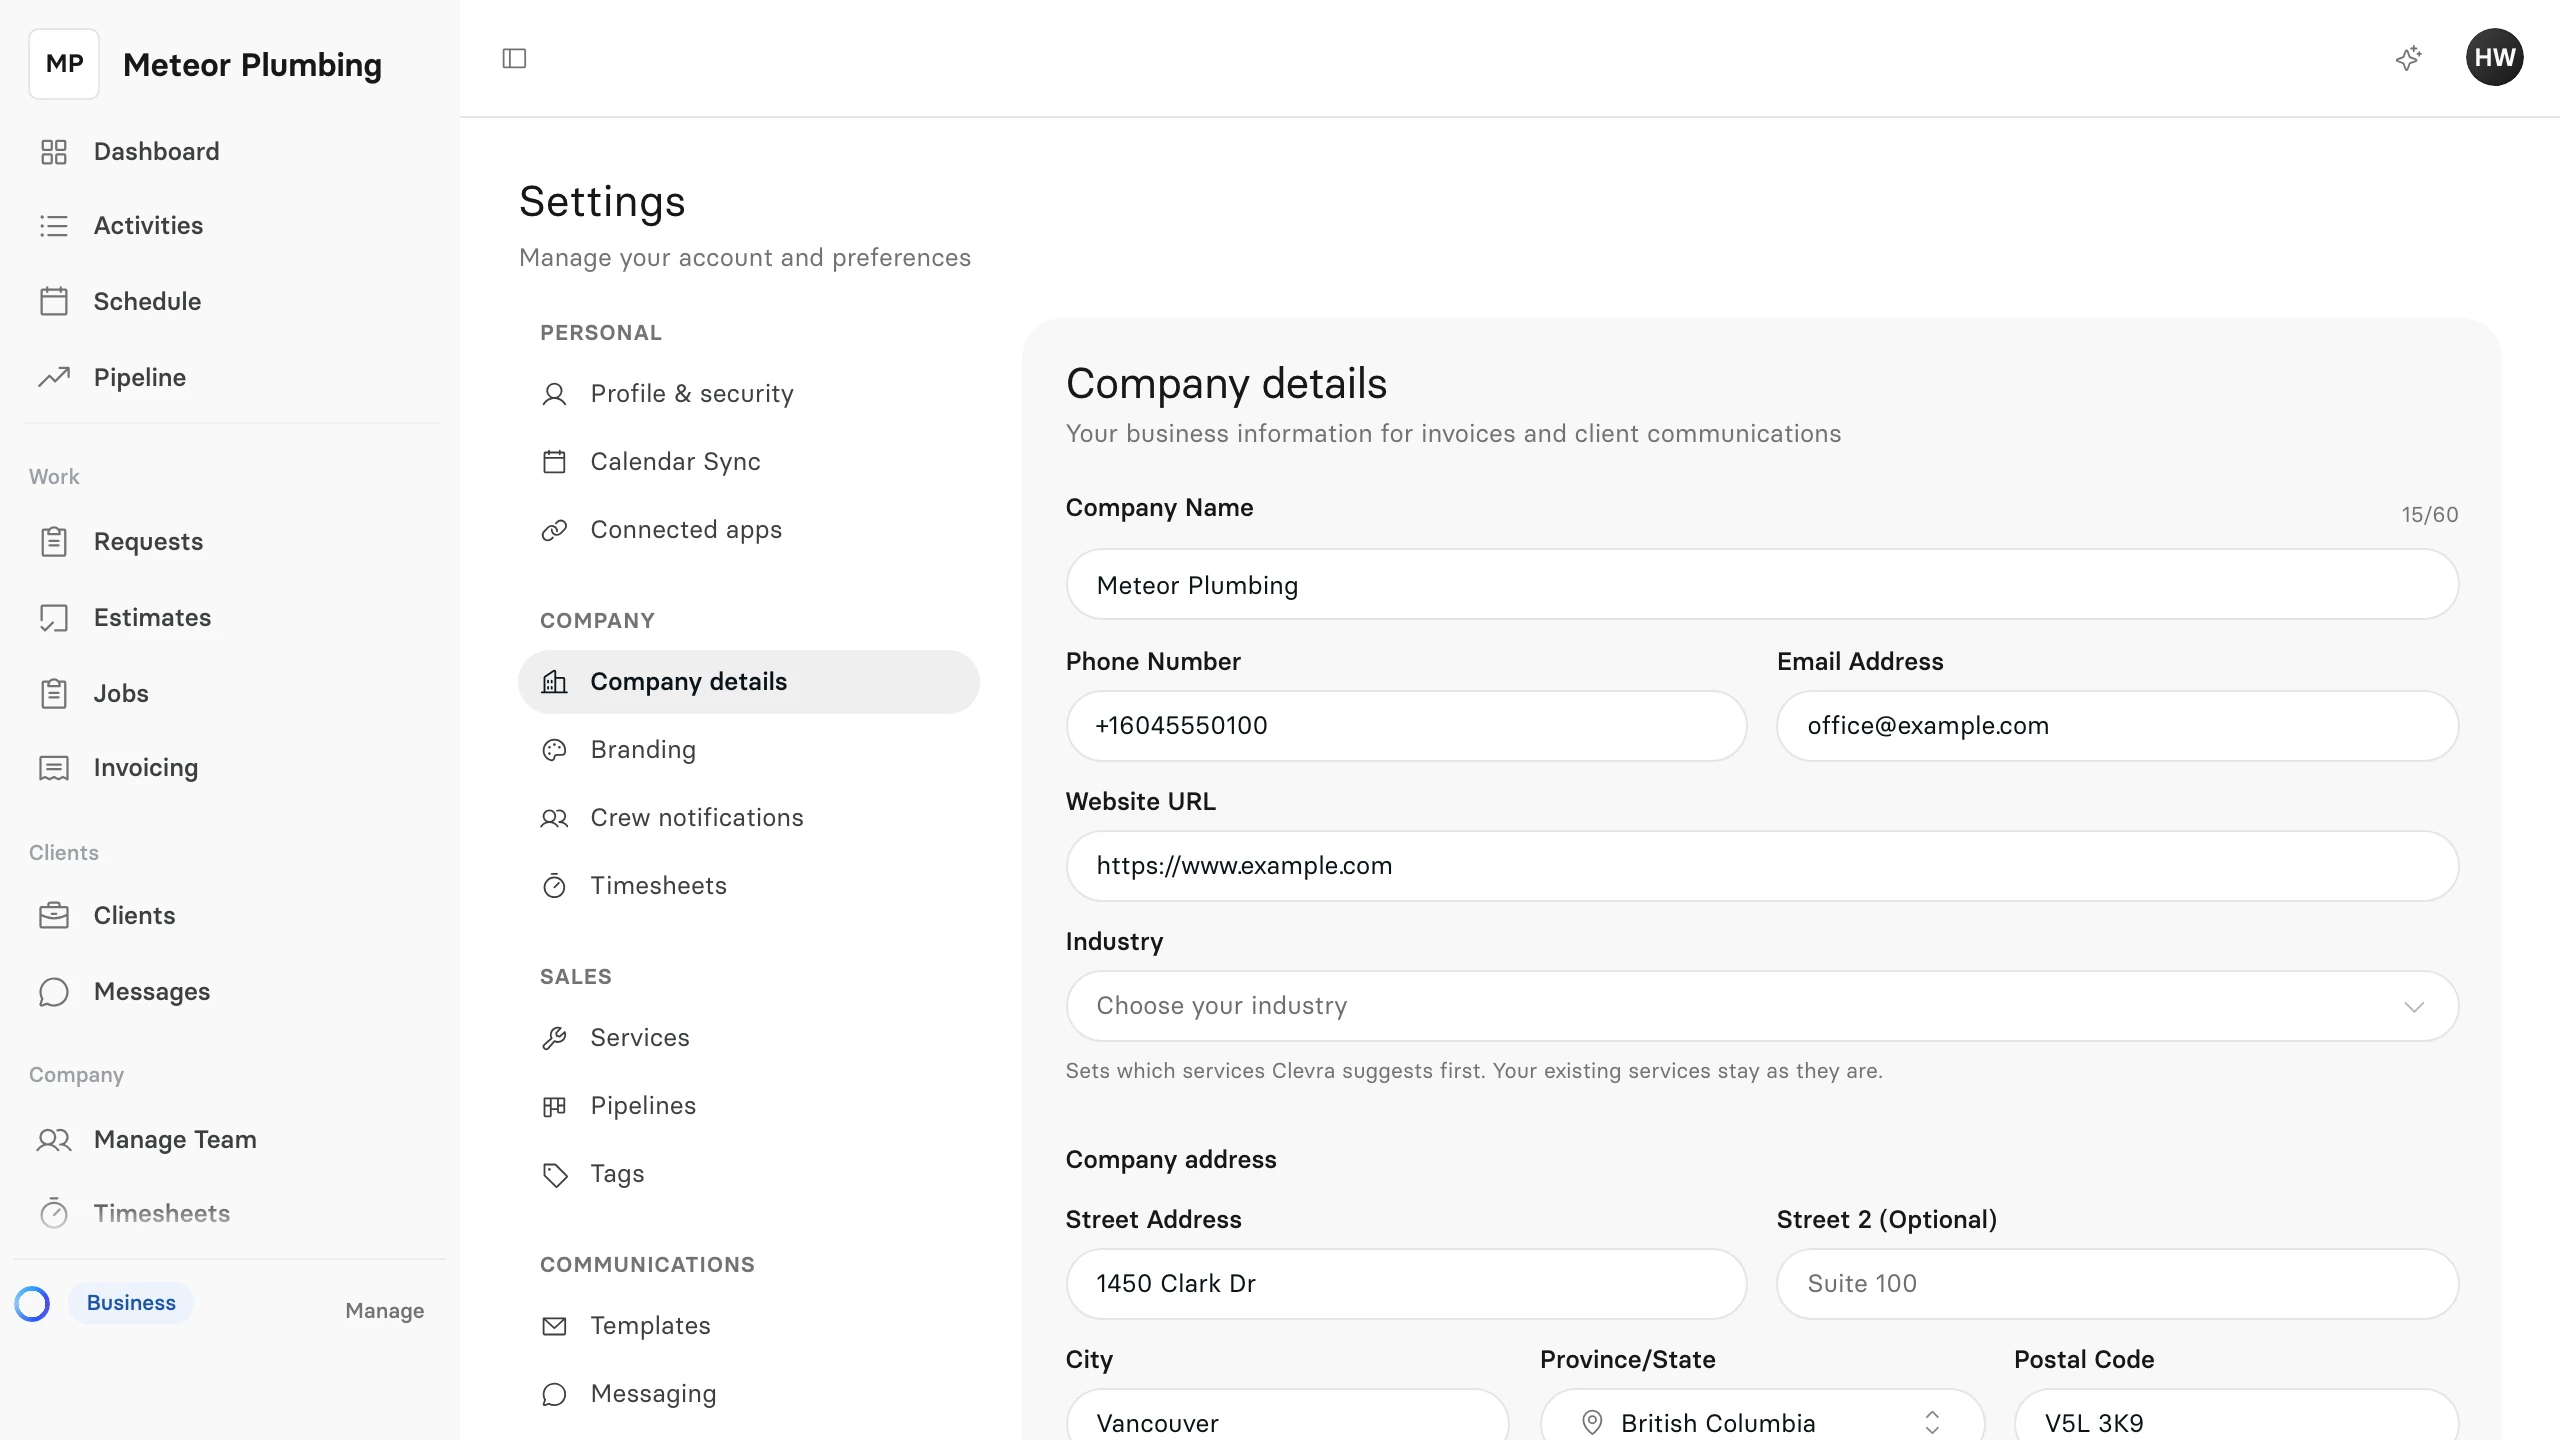Click the Messages chat bubble icon
The height and width of the screenshot is (1440, 2560).
pos(54,991)
